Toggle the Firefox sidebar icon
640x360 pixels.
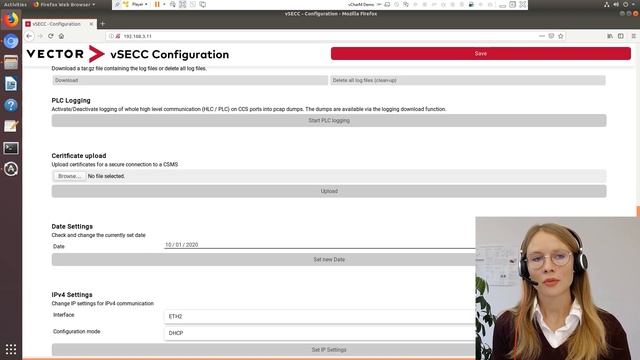[621, 36]
